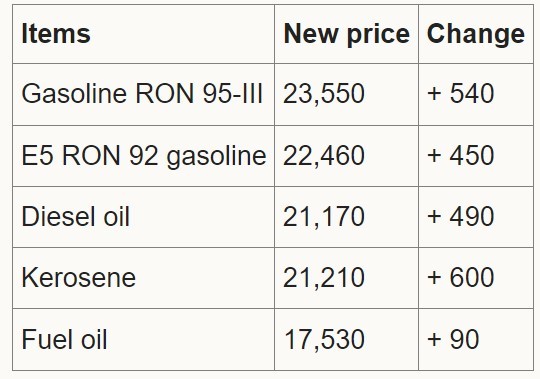
Task: Click the Change column header
Action: click(x=476, y=34)
